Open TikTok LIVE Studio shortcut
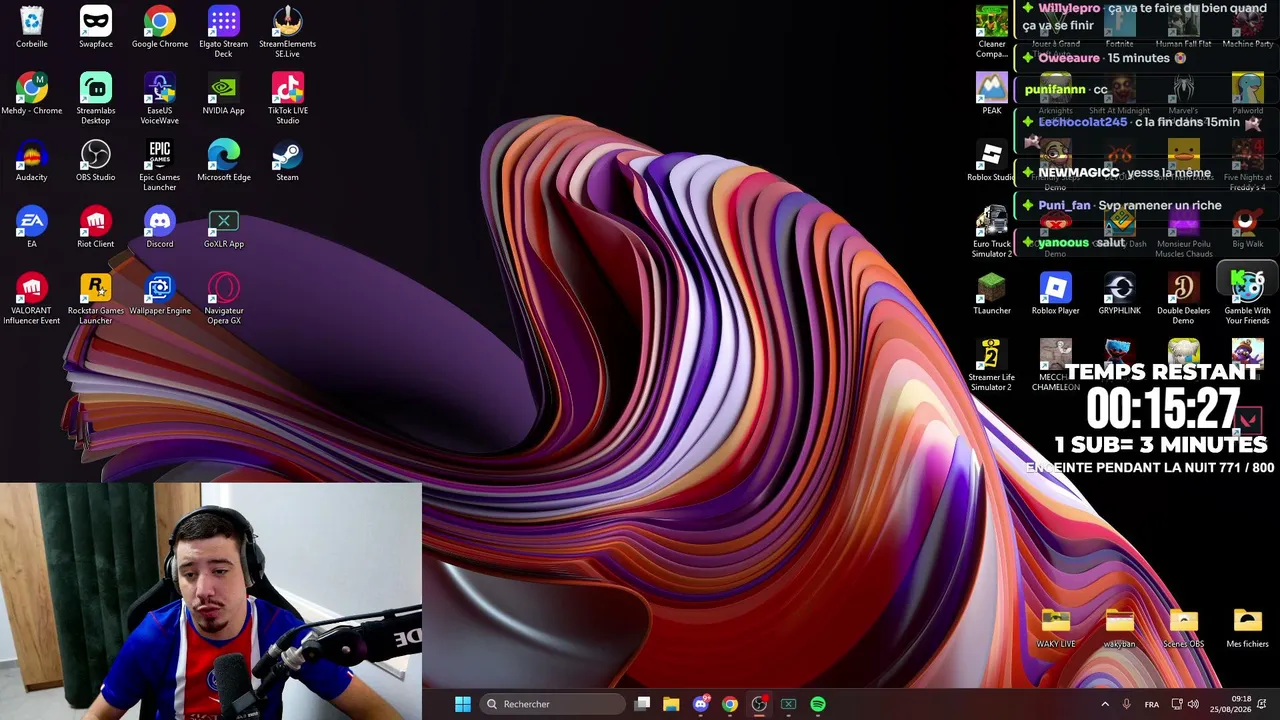 [288, 98]
